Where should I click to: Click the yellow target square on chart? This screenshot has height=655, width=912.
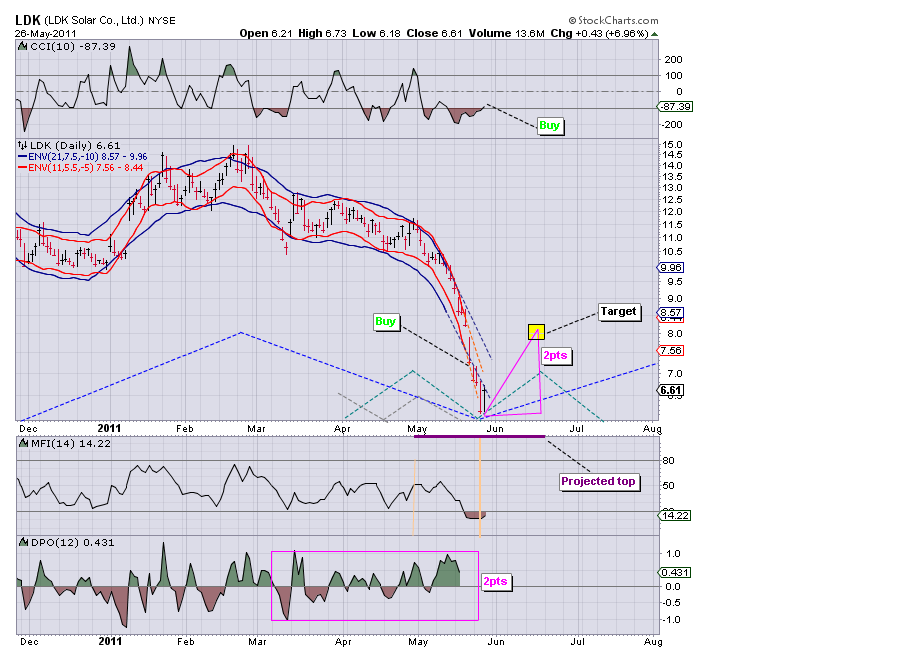(536, 332)
